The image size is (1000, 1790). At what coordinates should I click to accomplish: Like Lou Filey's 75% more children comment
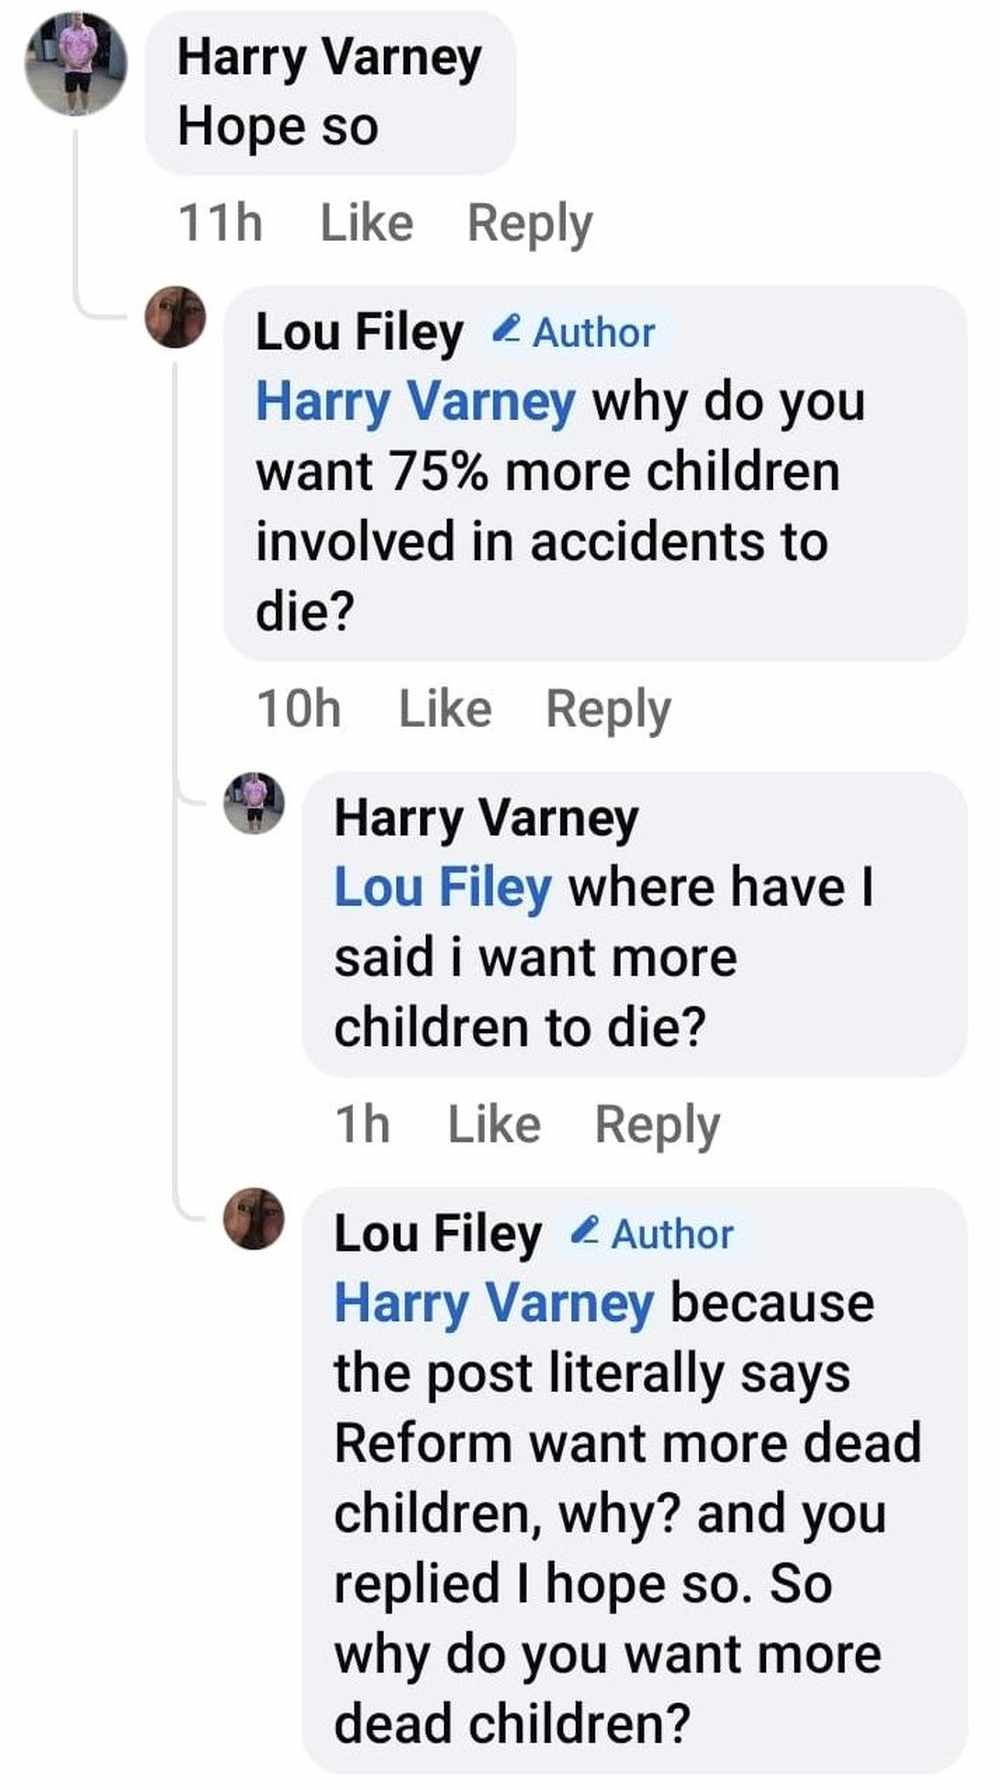[445, 709]
